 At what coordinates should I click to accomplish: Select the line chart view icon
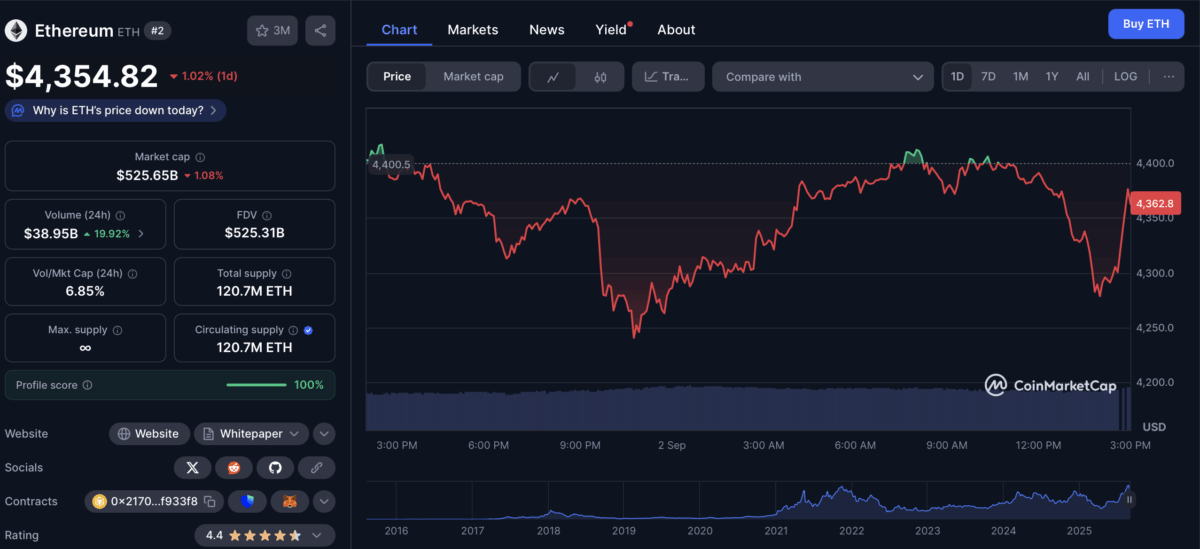tap(553, 77)
